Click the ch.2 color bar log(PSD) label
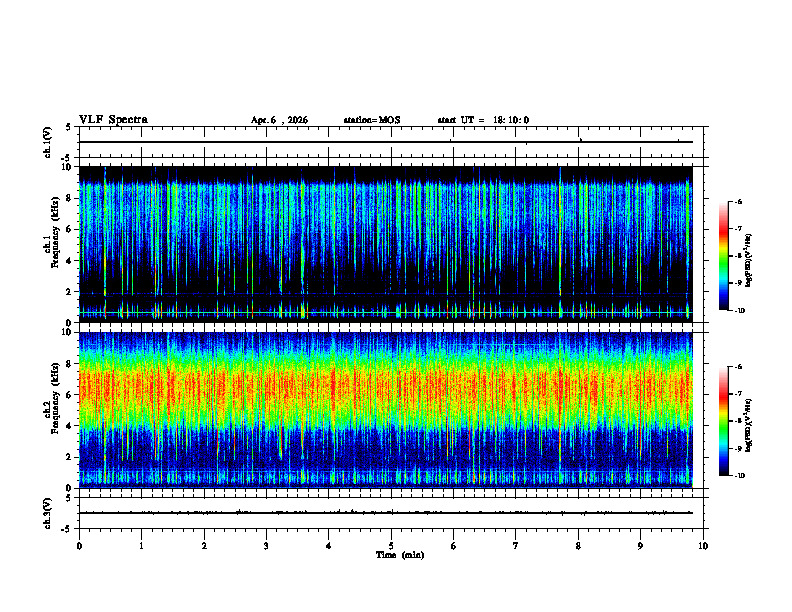This screenshot has height=612, width=792. click(749, 426)
